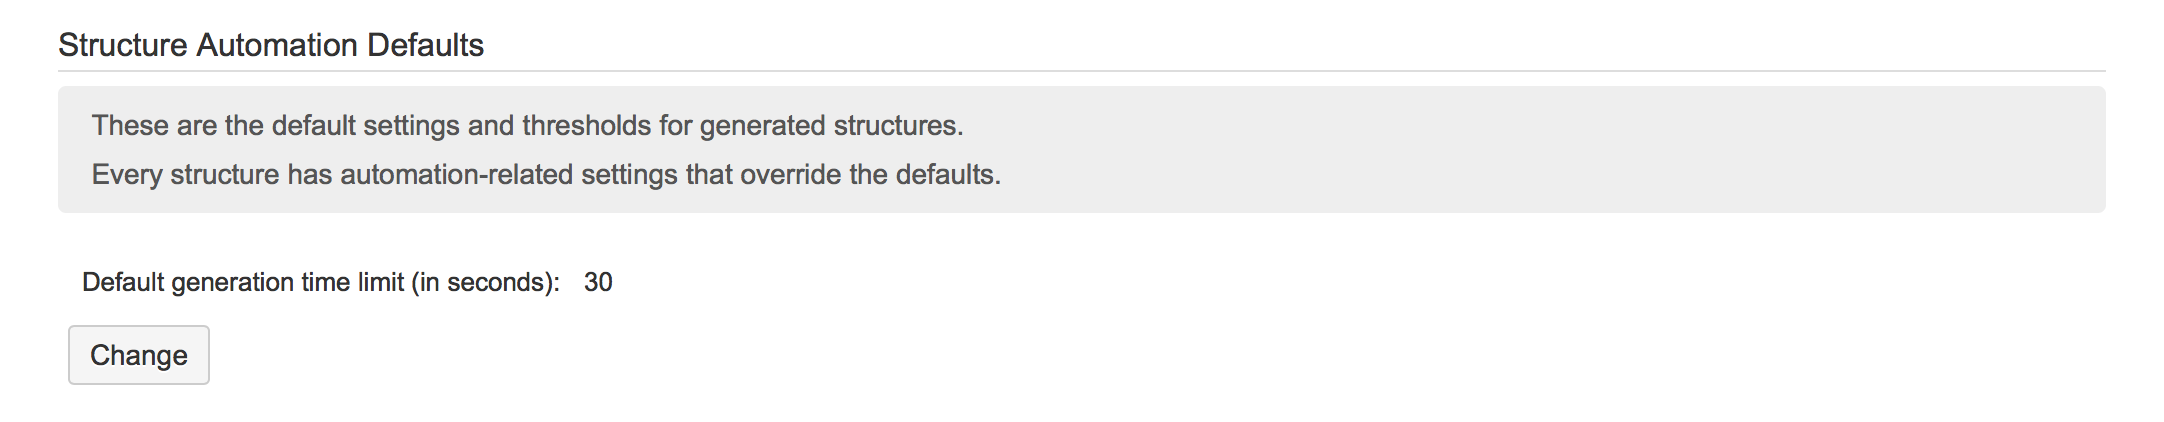Click the Default generation time limit label
This screenshot has height=422, width=2164.
[x=320, y=282]
